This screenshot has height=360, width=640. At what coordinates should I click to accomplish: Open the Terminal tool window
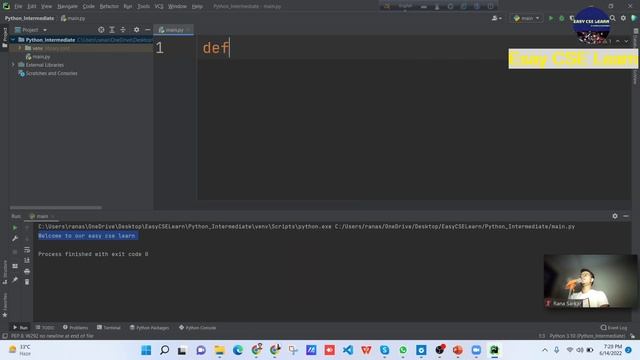pos(109,327)
